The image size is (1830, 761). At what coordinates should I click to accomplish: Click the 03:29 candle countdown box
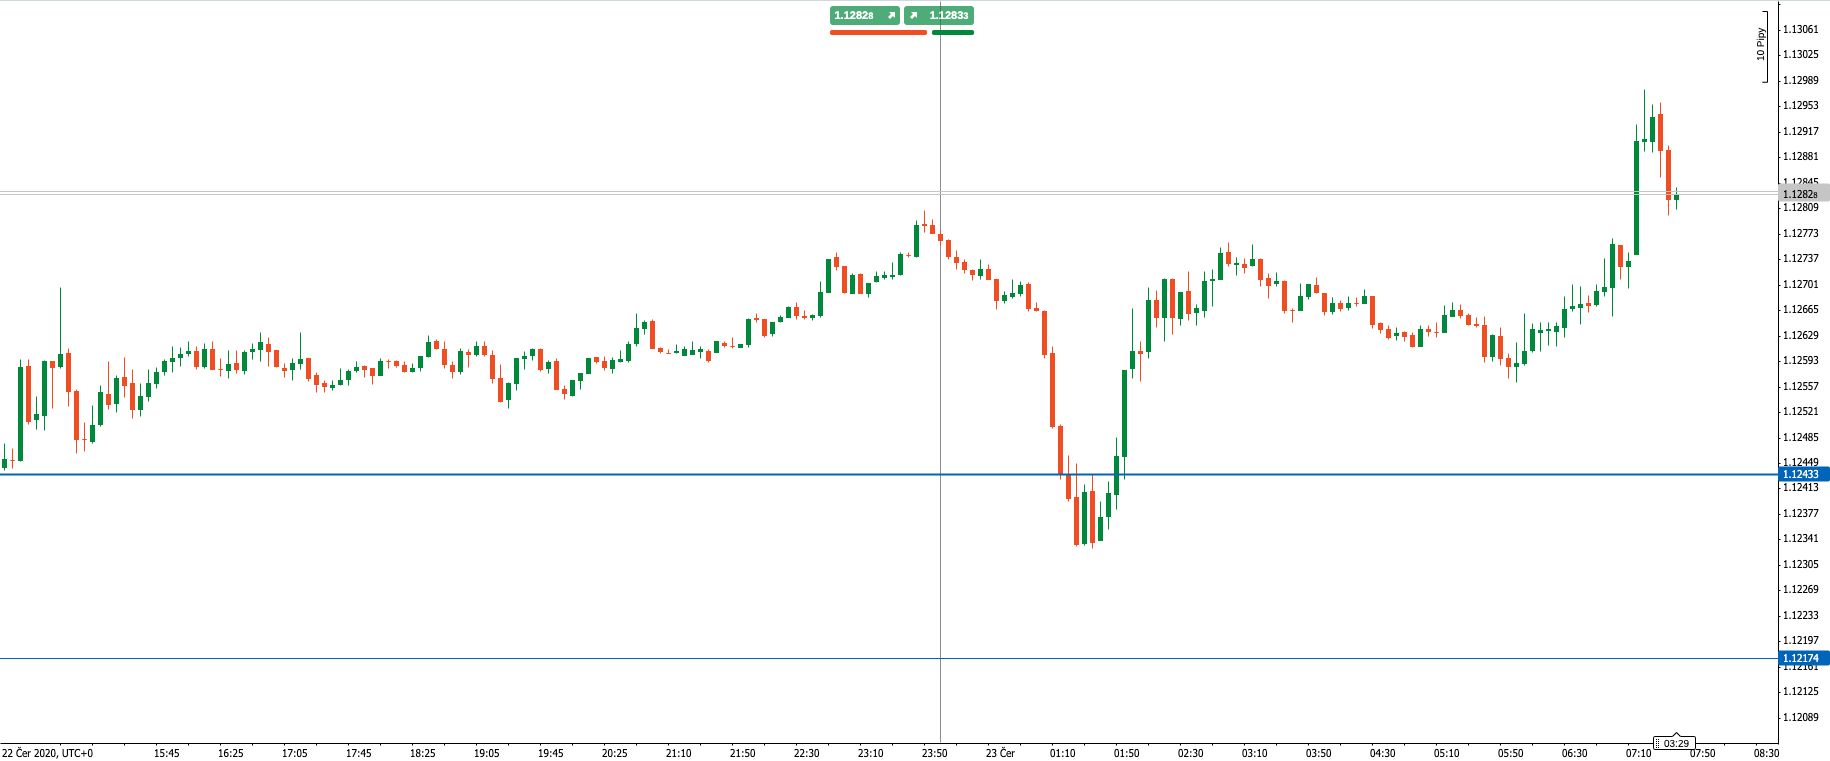point(1675,743)
